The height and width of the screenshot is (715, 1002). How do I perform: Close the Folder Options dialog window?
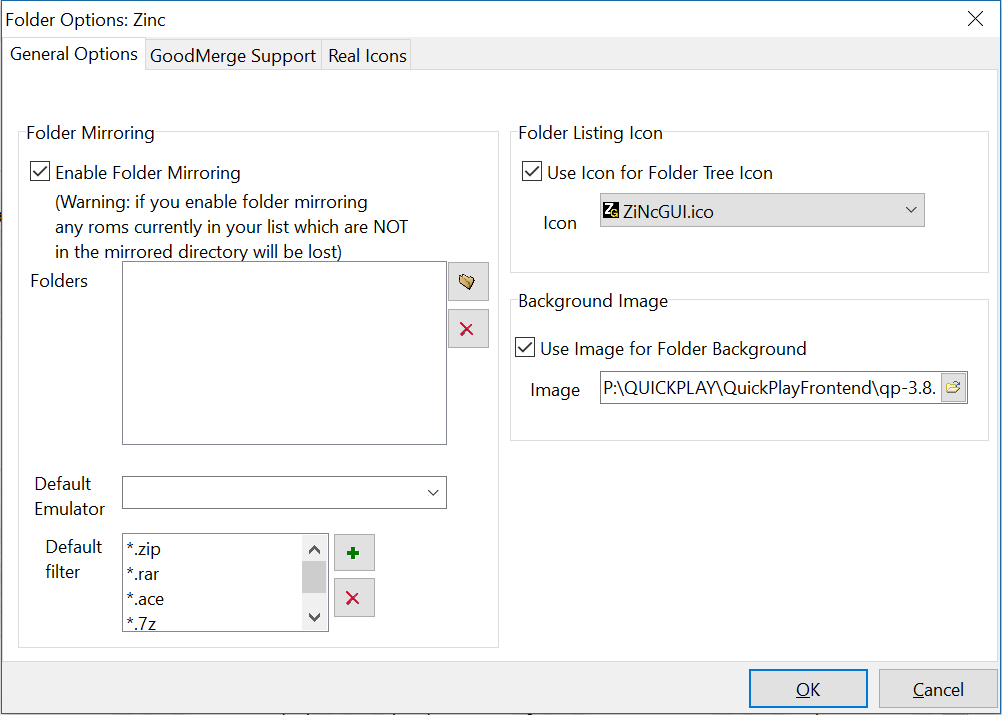coord(975,19)
